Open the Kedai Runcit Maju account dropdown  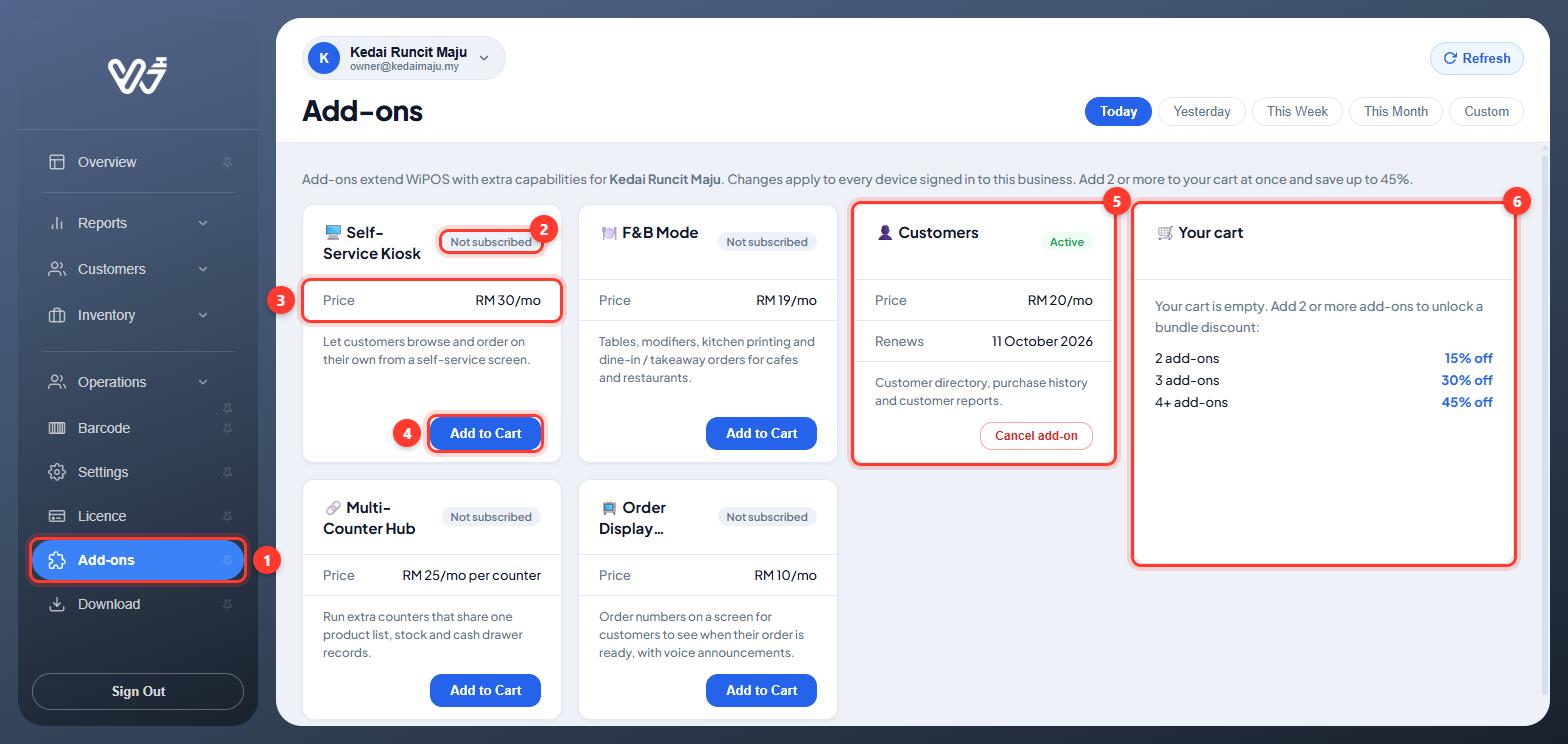404,58
